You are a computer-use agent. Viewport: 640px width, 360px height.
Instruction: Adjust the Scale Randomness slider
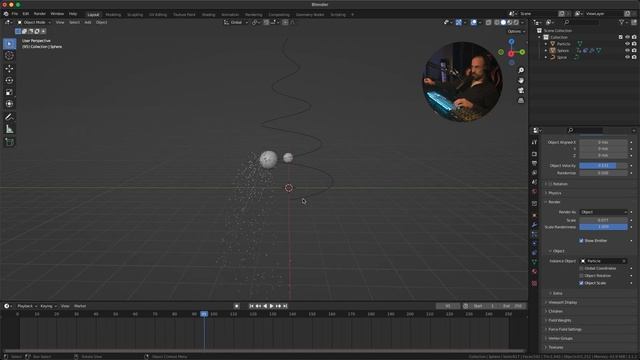pos(603,227)
